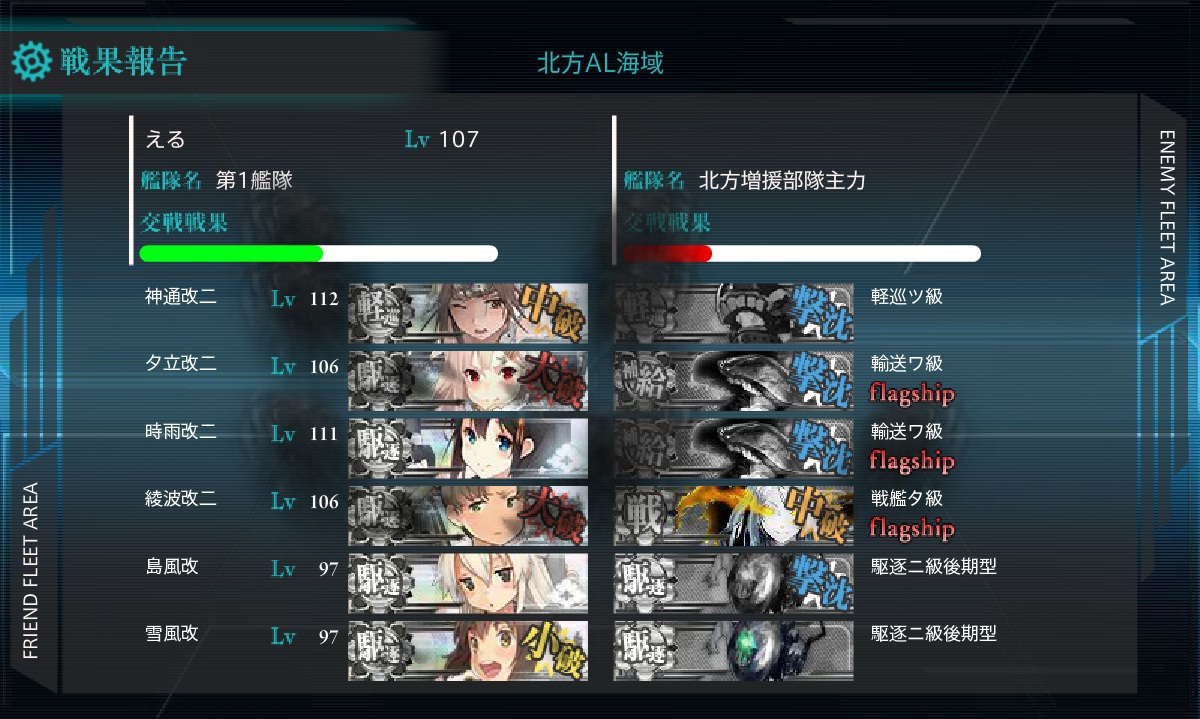Open the ENEMY FLEET AREA side tab
This screenshot has height=719, width=1200.
click(1167, 216)
